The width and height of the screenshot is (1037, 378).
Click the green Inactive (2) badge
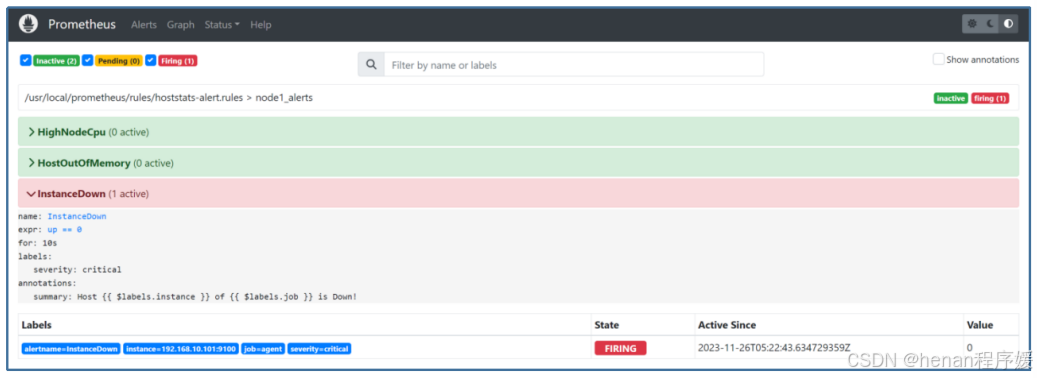pos(56,61)
